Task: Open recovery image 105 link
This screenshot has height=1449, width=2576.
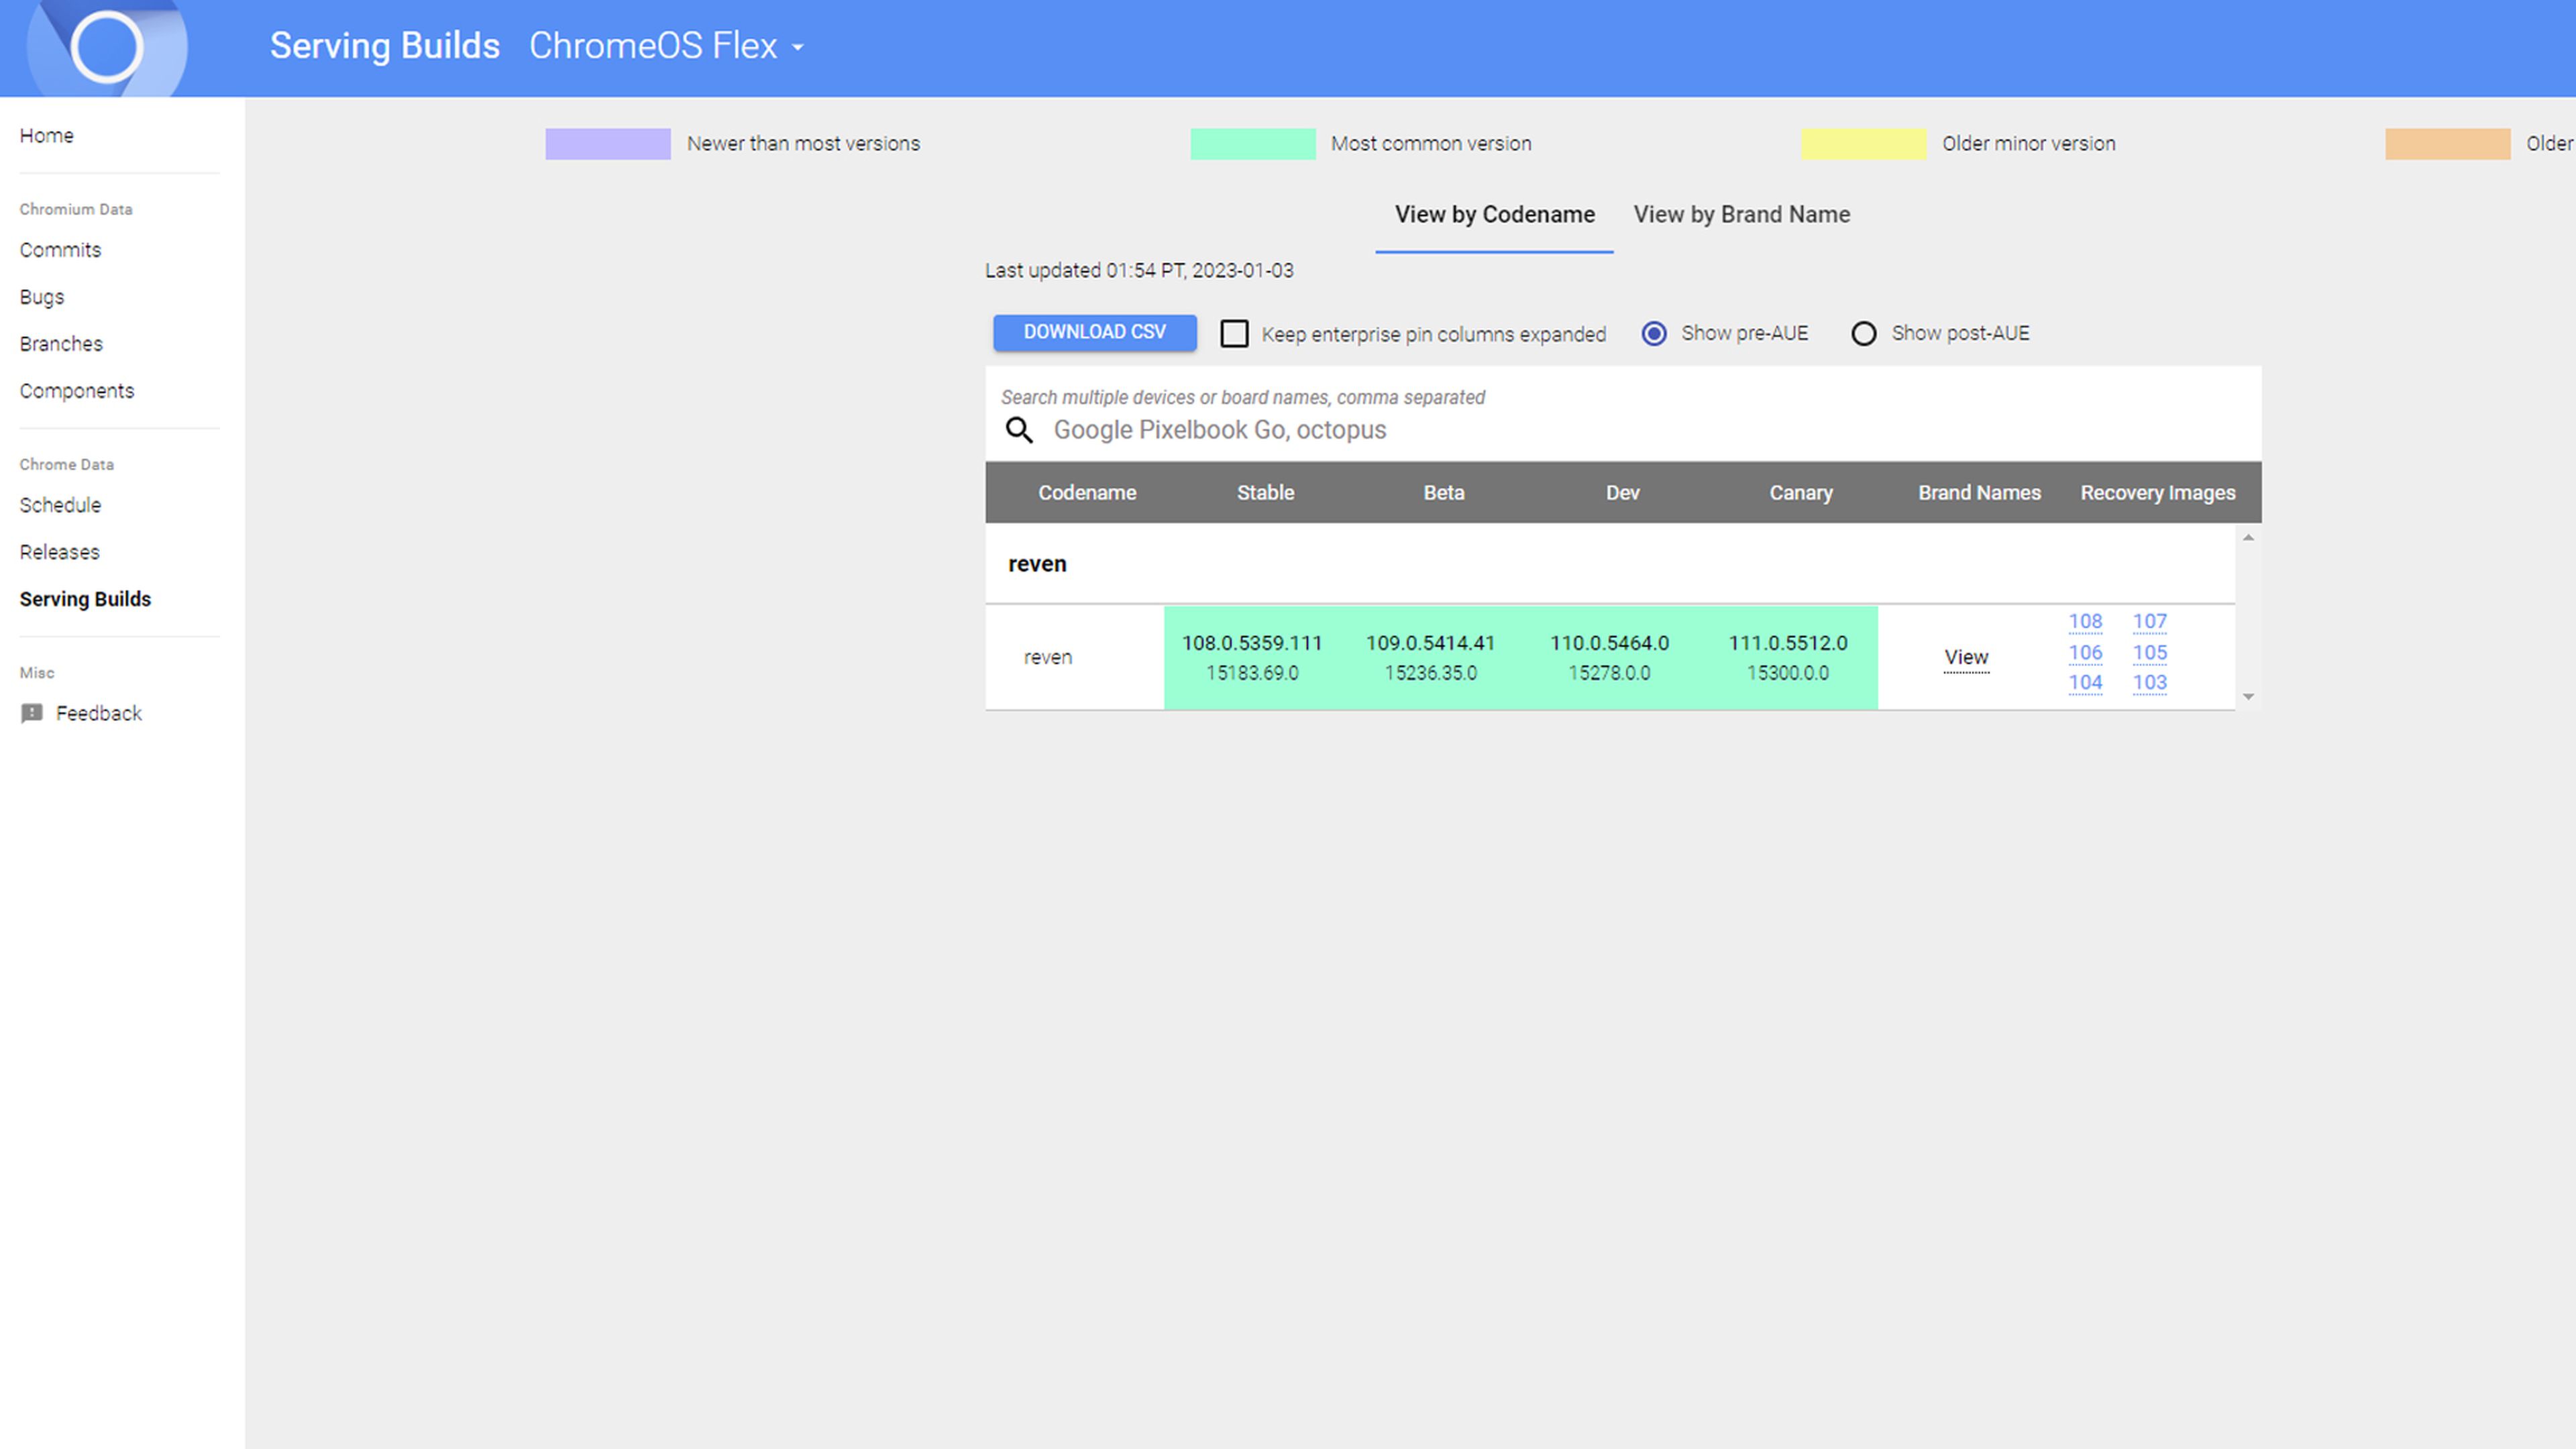Action: [2149, 652]
